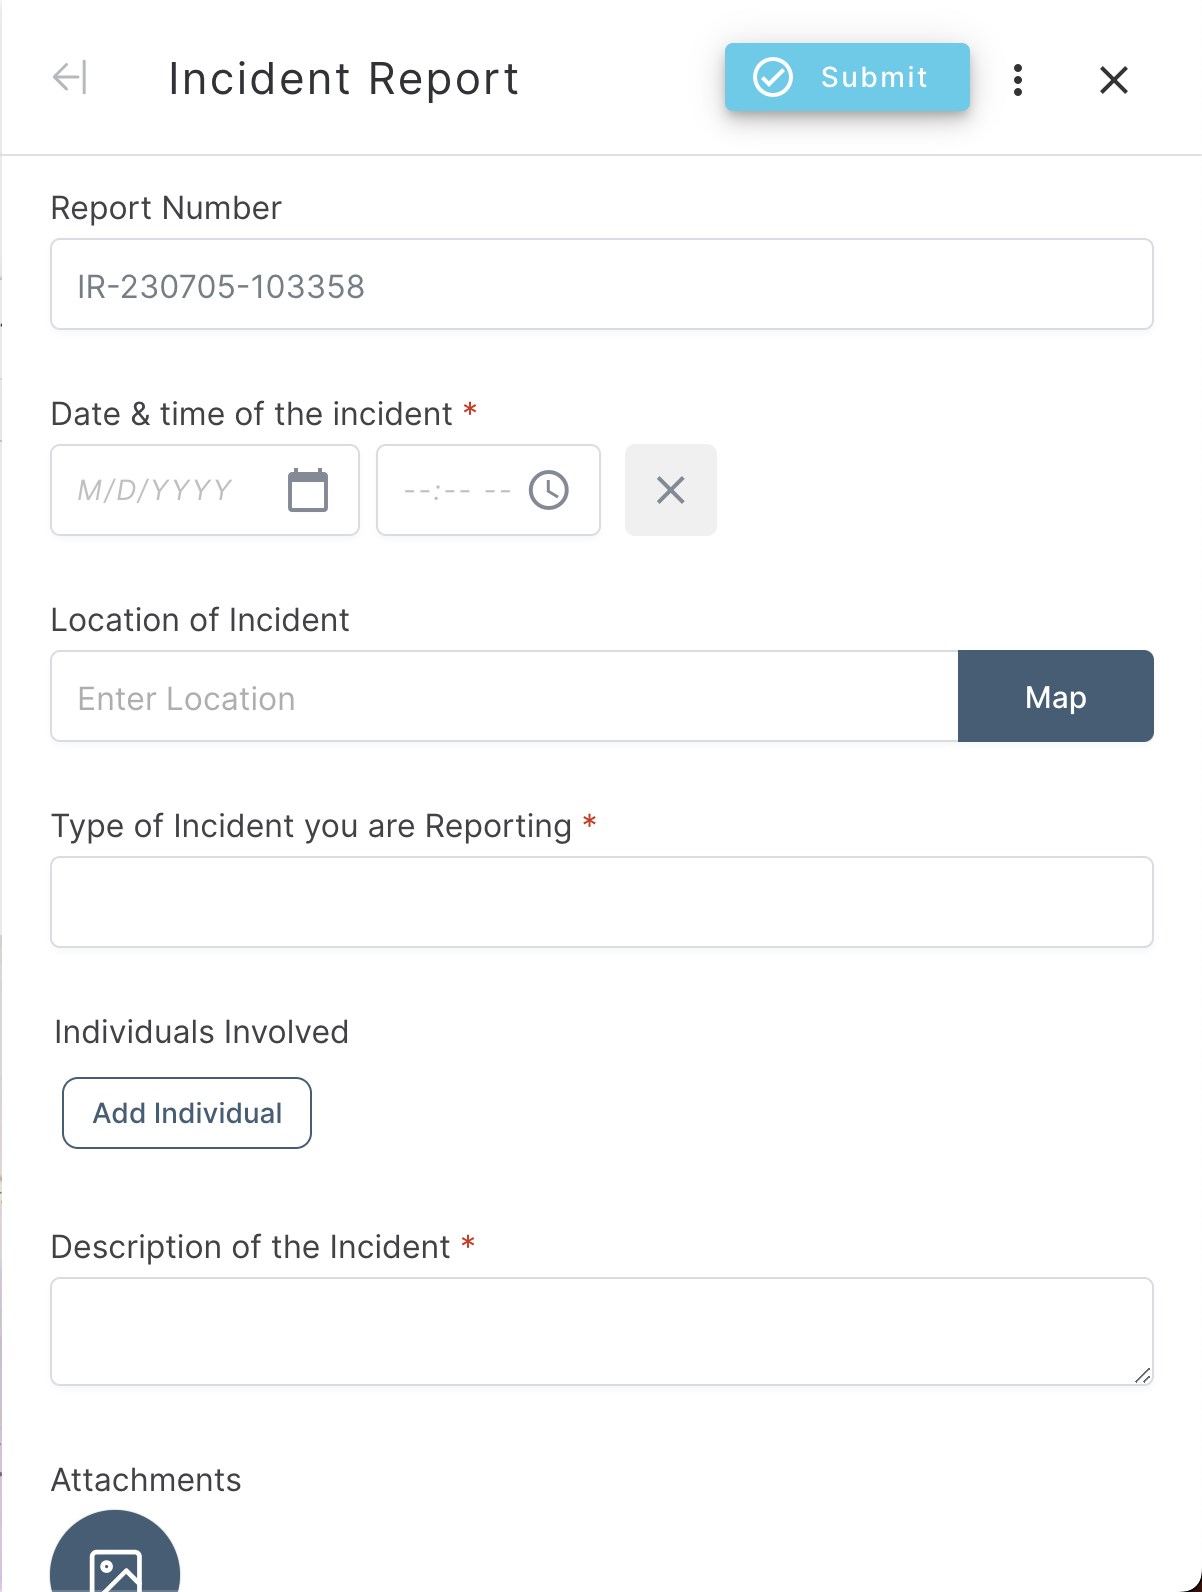Image resolution: width=1202 pixels, height=1592 pixels.
Task: Open the Map for incident location
Action: pos(1055,697)
